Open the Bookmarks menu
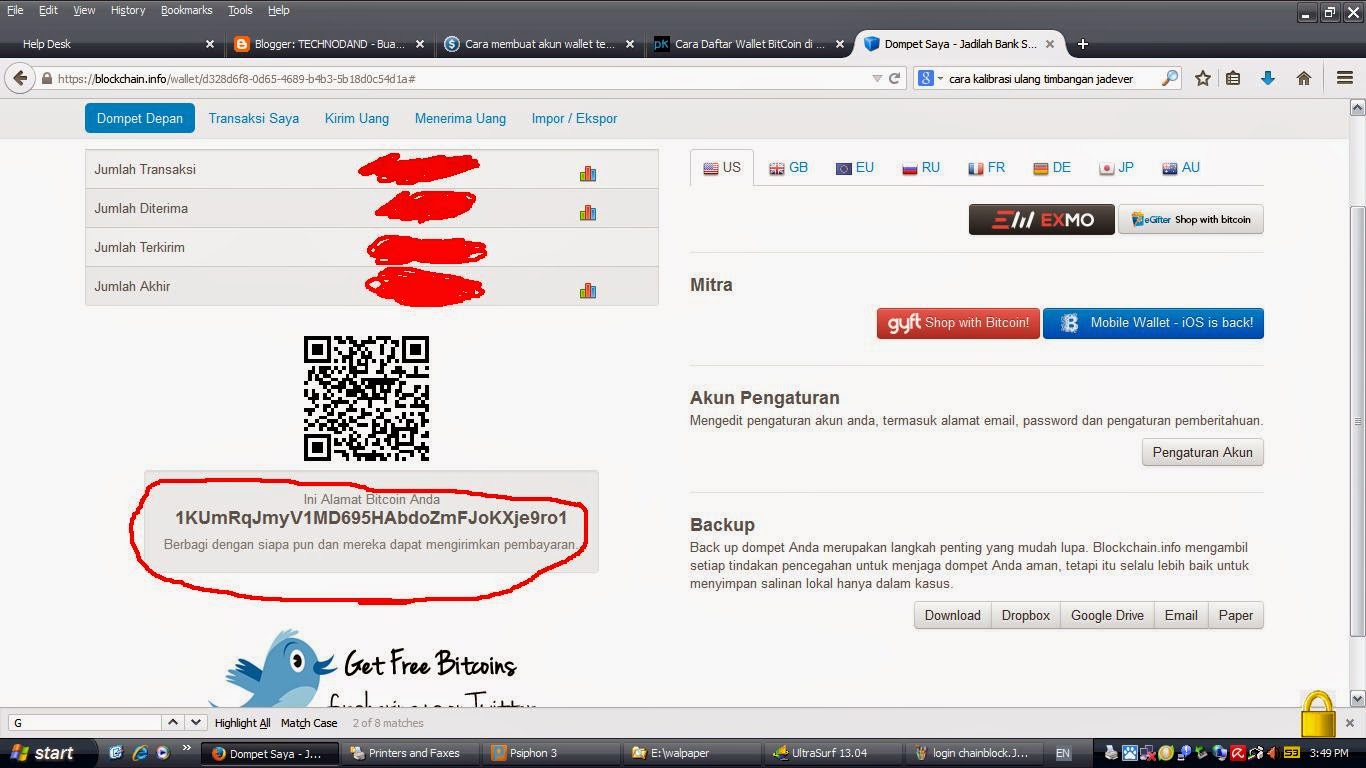Screen dimensions: 1366x768 pyautogui.click(x=187, y=10)
